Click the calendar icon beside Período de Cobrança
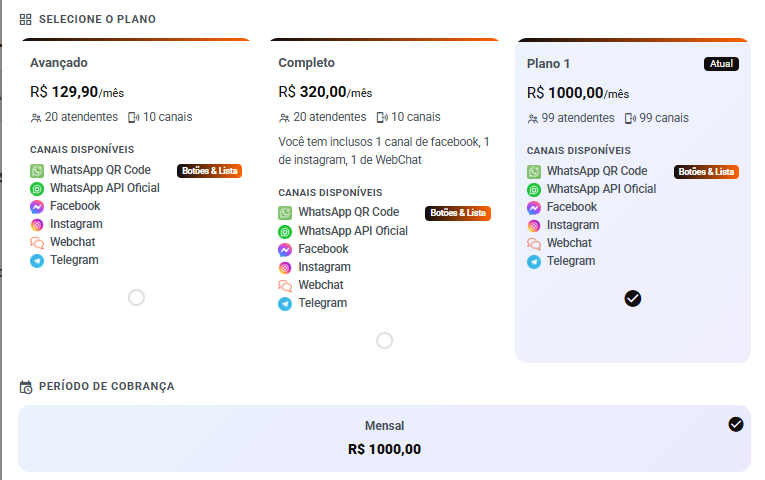Screen dimensions: 765x480 point(26,387)
